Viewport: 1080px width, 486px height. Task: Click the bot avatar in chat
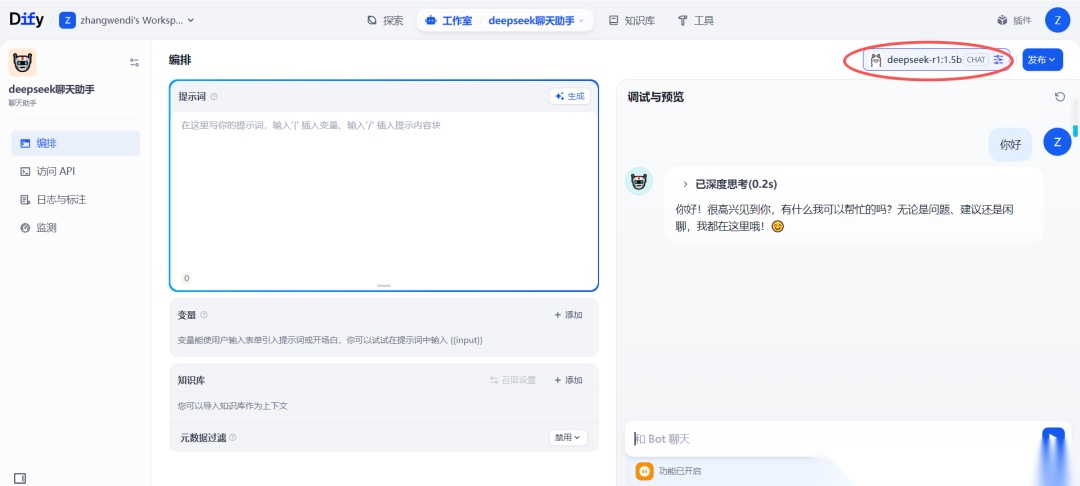point(638,182)
